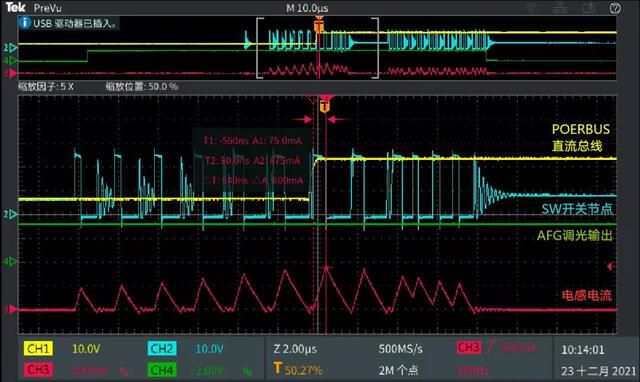Click the help question mark icon
Screen dimensions: 640x382
coord(616,8)
